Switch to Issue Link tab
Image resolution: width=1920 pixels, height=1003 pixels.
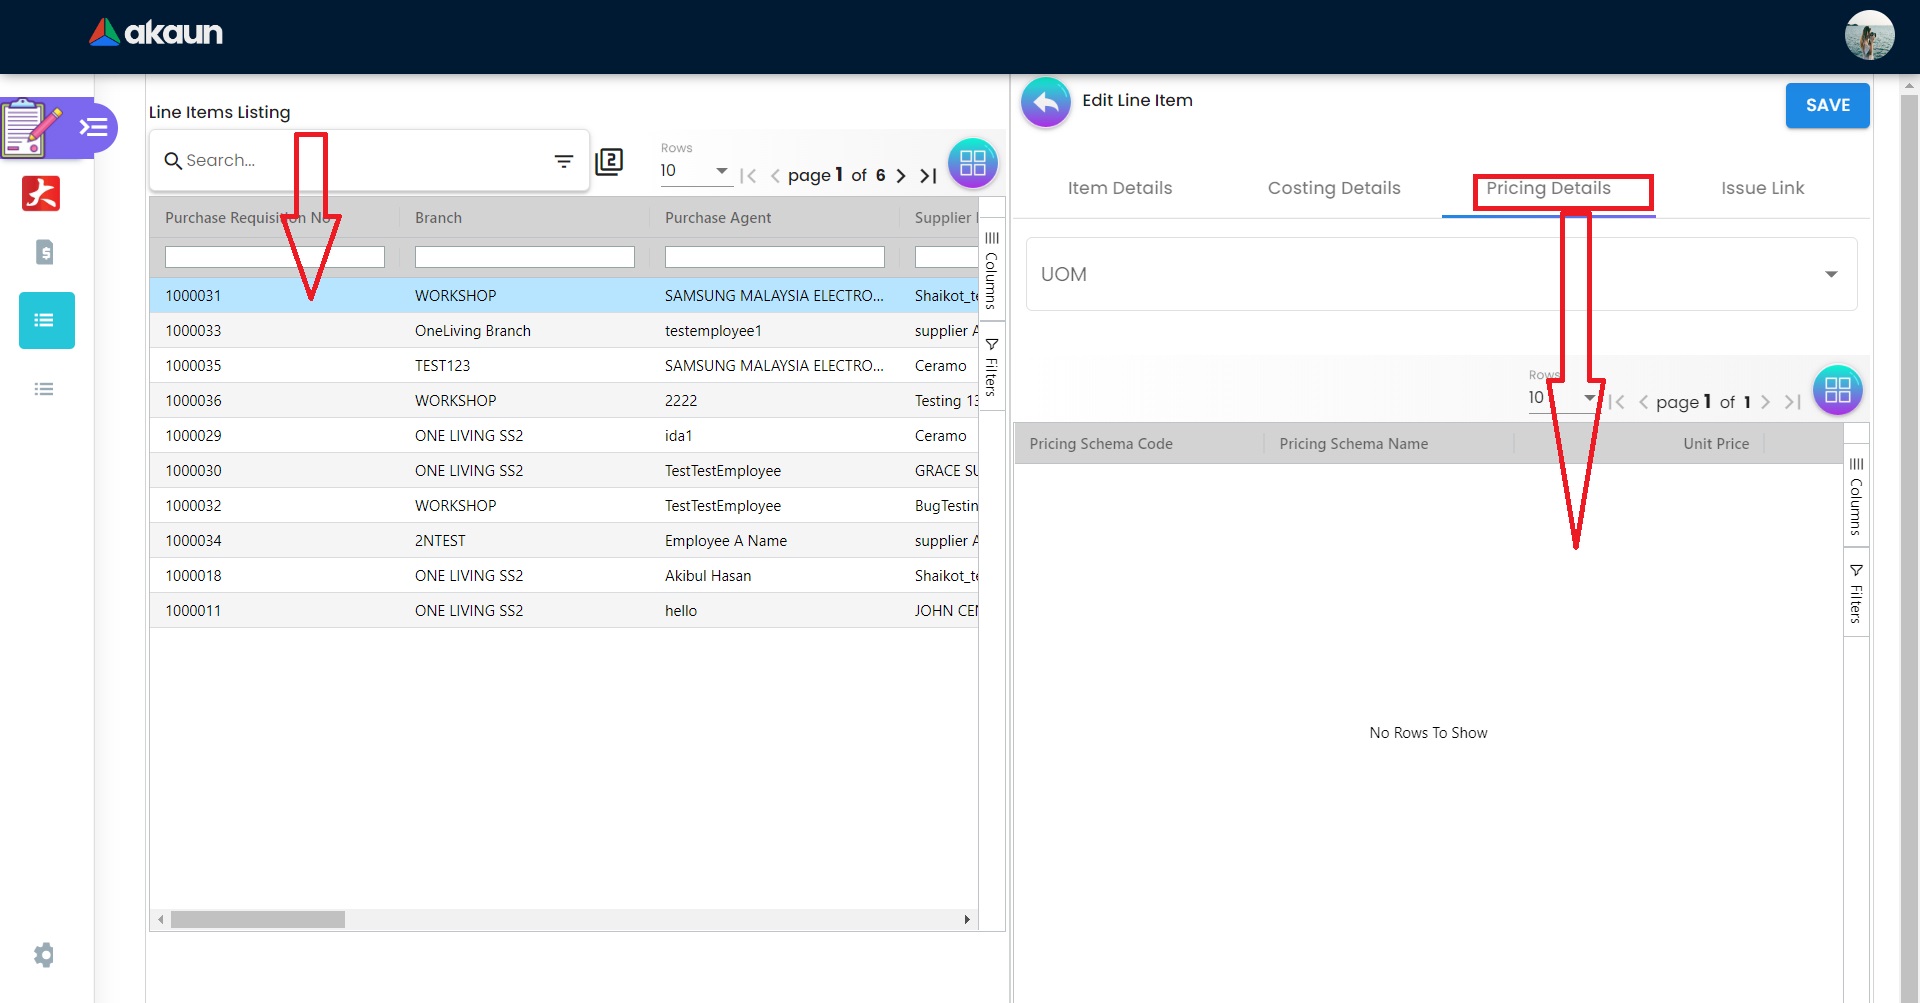(1762, 188)
